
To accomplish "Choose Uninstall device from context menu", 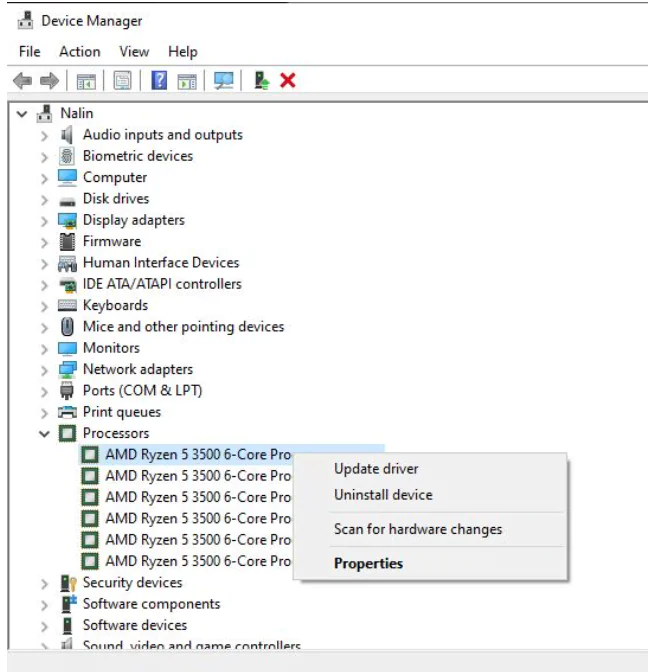I will pyautogui.click(x=383, y=495).
